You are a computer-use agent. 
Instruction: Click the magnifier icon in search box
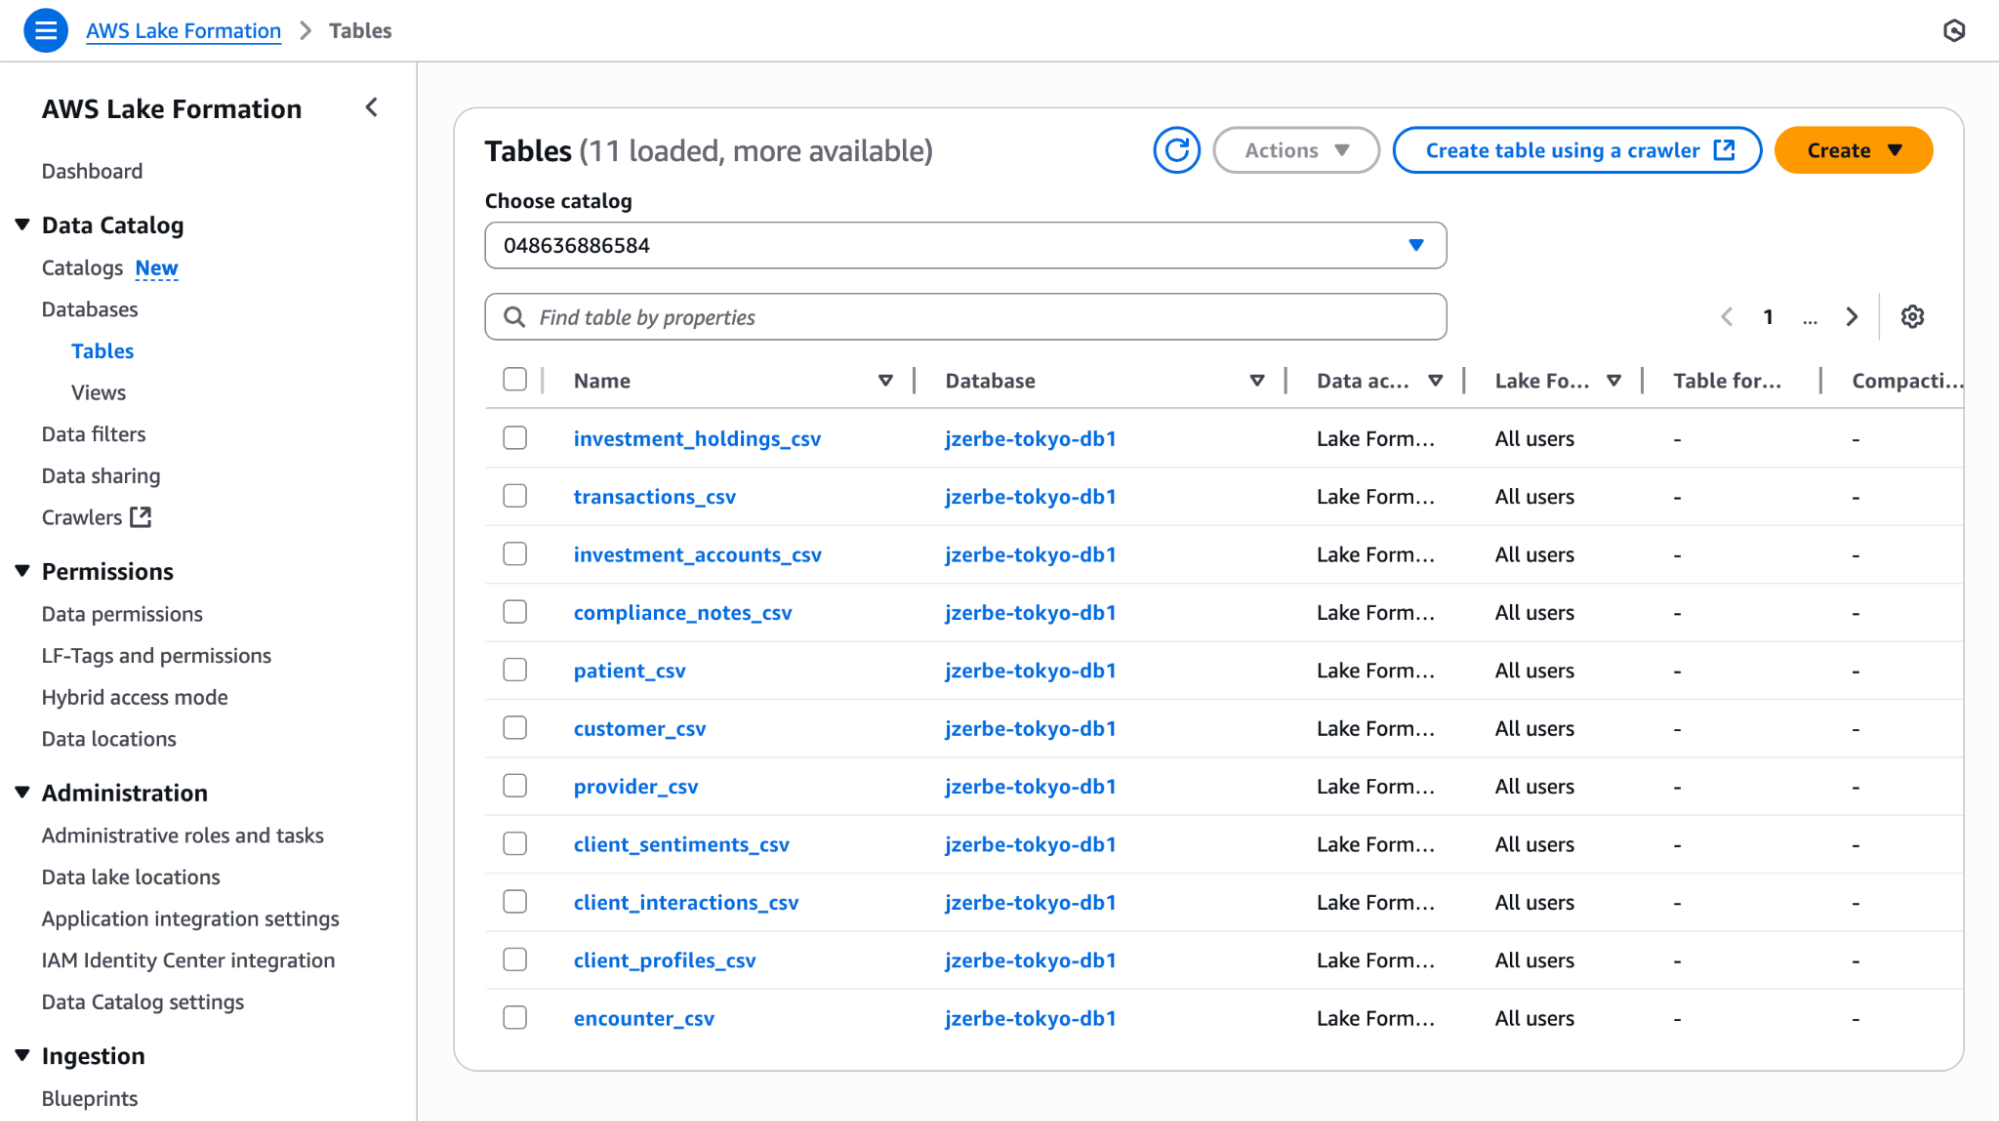(514, 317)
